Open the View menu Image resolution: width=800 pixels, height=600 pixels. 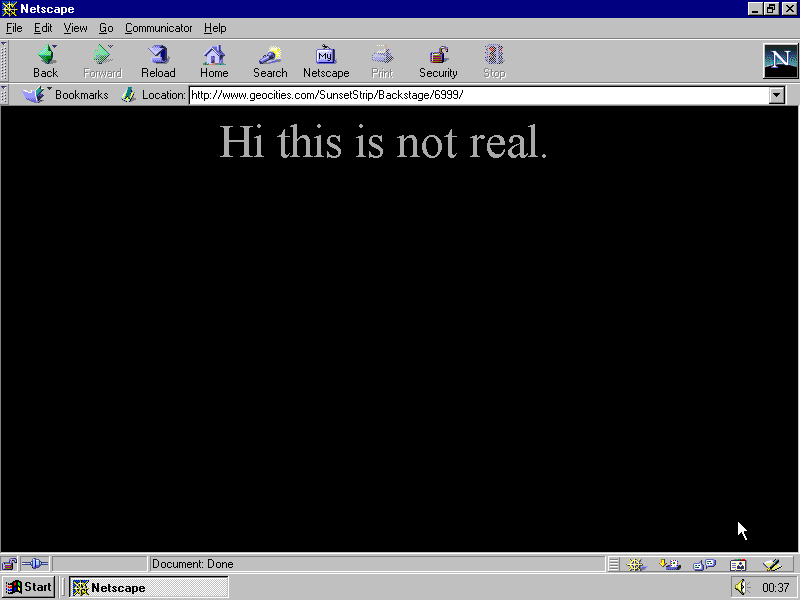coord(75,28)
